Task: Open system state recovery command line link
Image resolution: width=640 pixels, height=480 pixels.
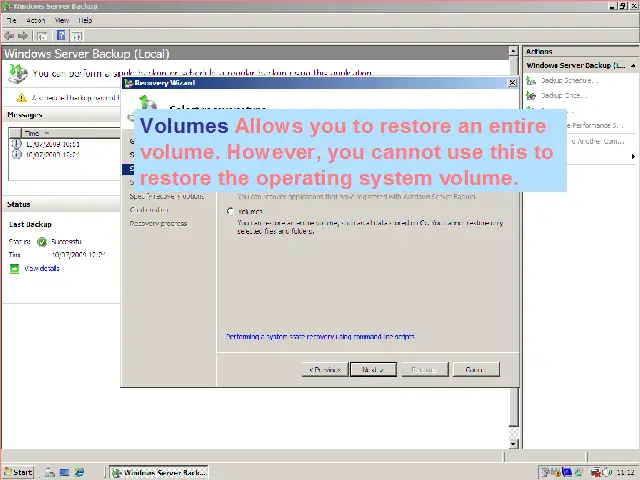Action: [x=320, y=337]
